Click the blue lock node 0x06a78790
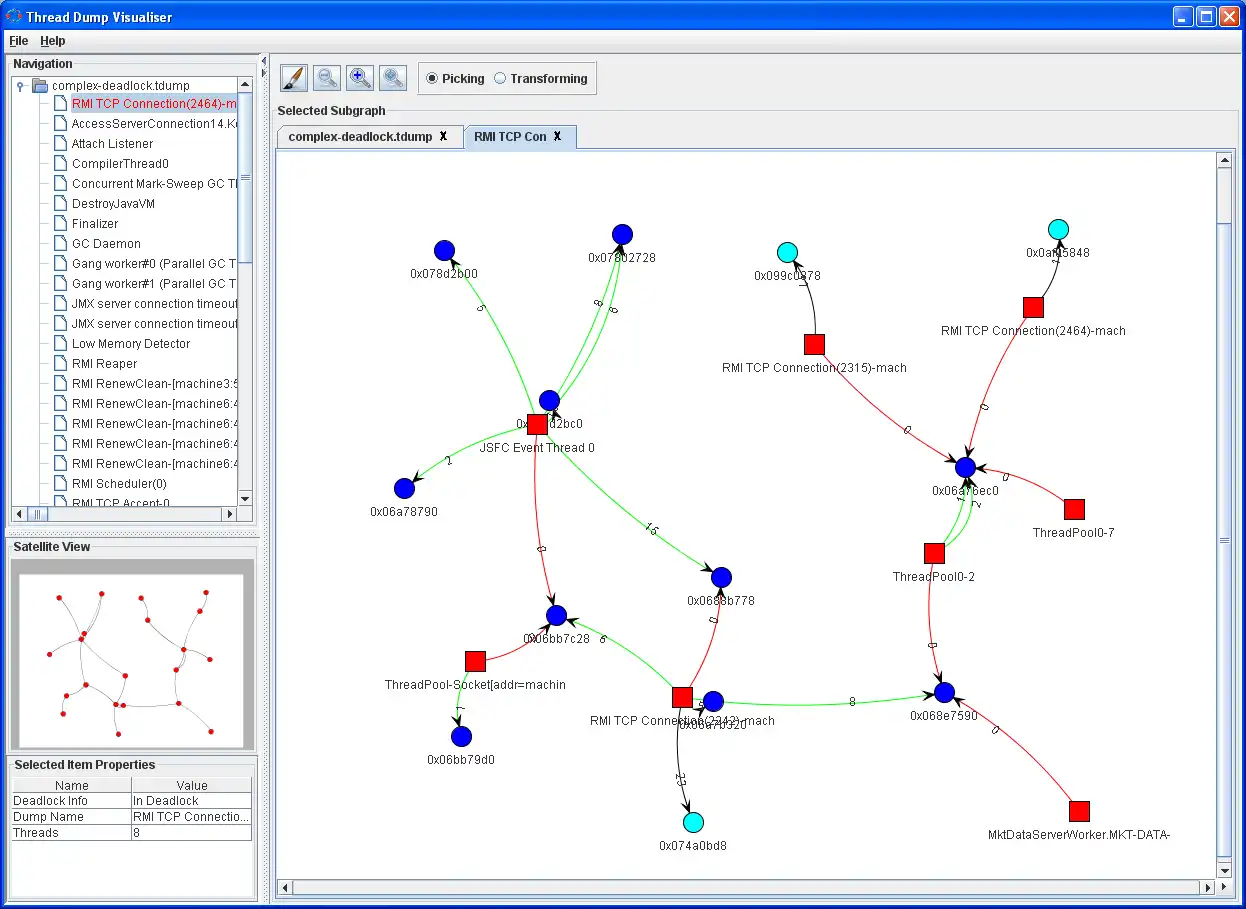Screen dimensions: 1246x909 404,488
